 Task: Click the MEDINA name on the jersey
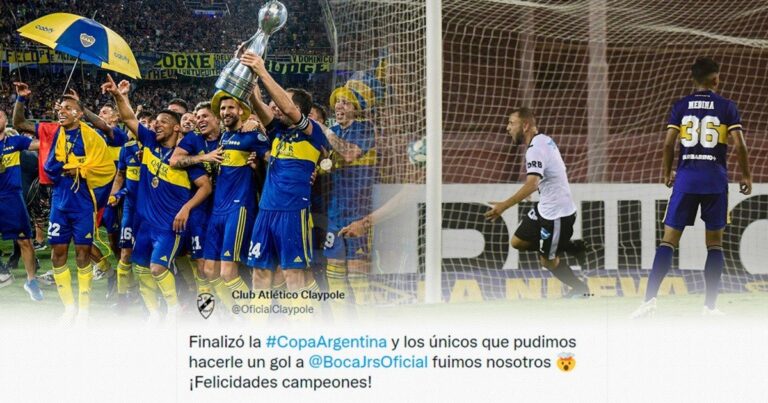click(701, 105)
